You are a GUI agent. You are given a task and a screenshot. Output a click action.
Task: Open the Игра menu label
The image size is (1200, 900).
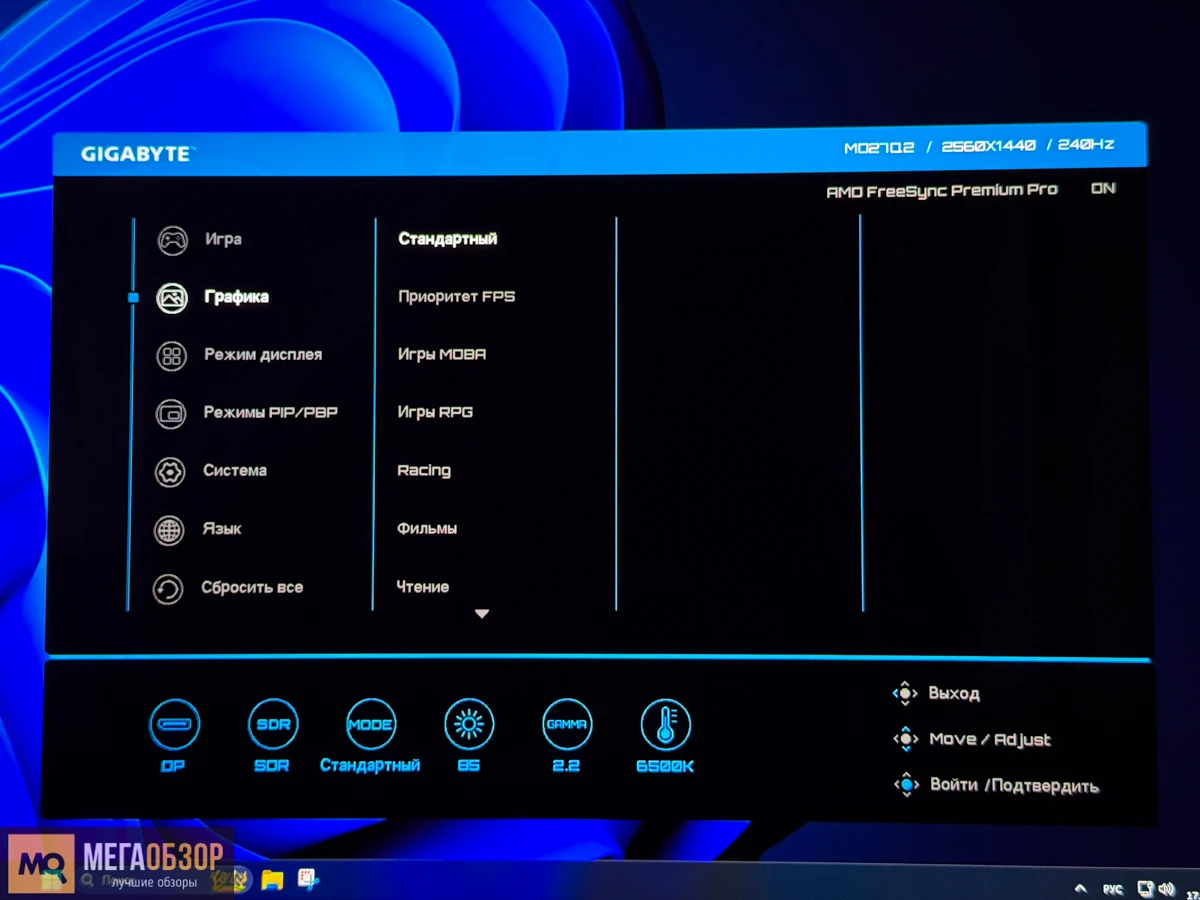[x=224, y=240]
